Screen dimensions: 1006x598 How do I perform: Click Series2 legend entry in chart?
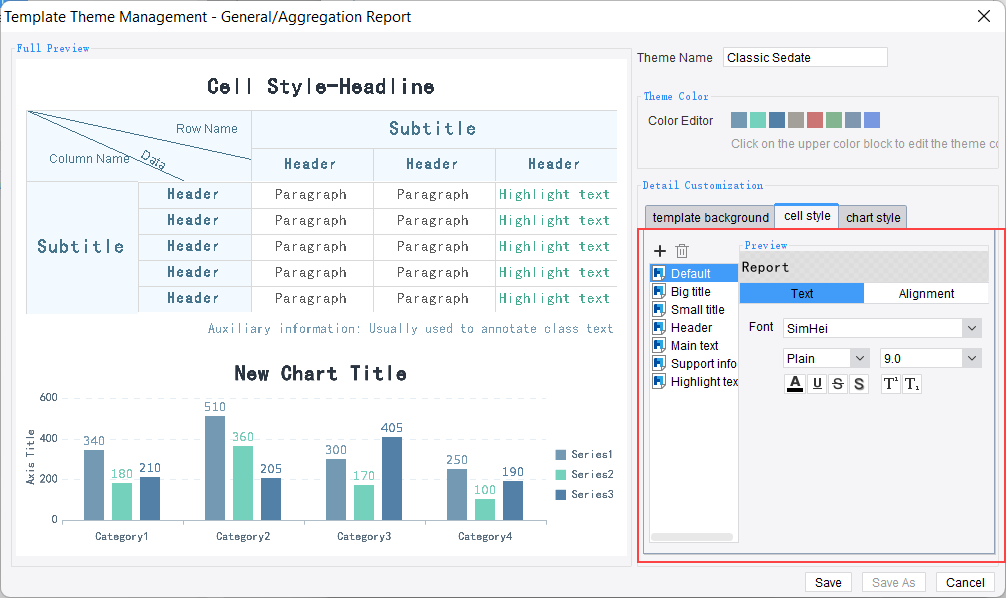(x=584, y=474)
